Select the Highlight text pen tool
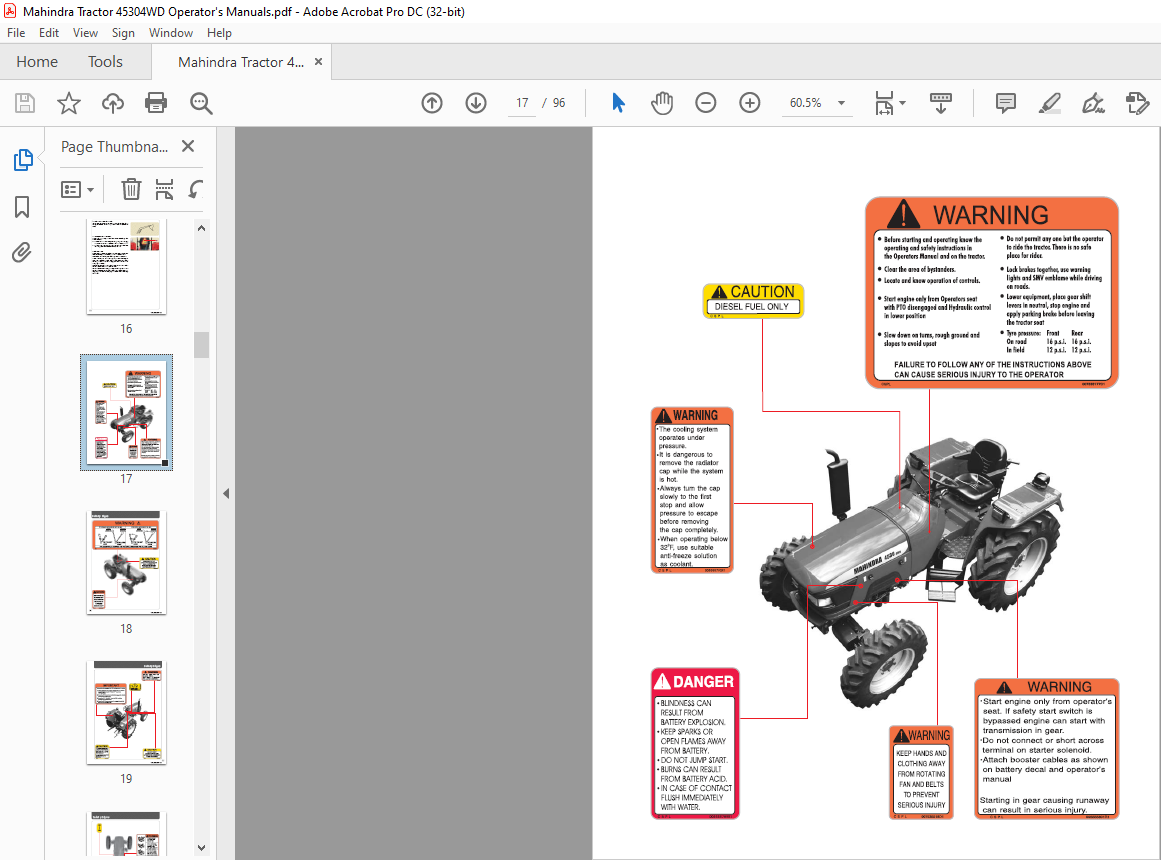1161x860 pixels. tap(1050, 103)
